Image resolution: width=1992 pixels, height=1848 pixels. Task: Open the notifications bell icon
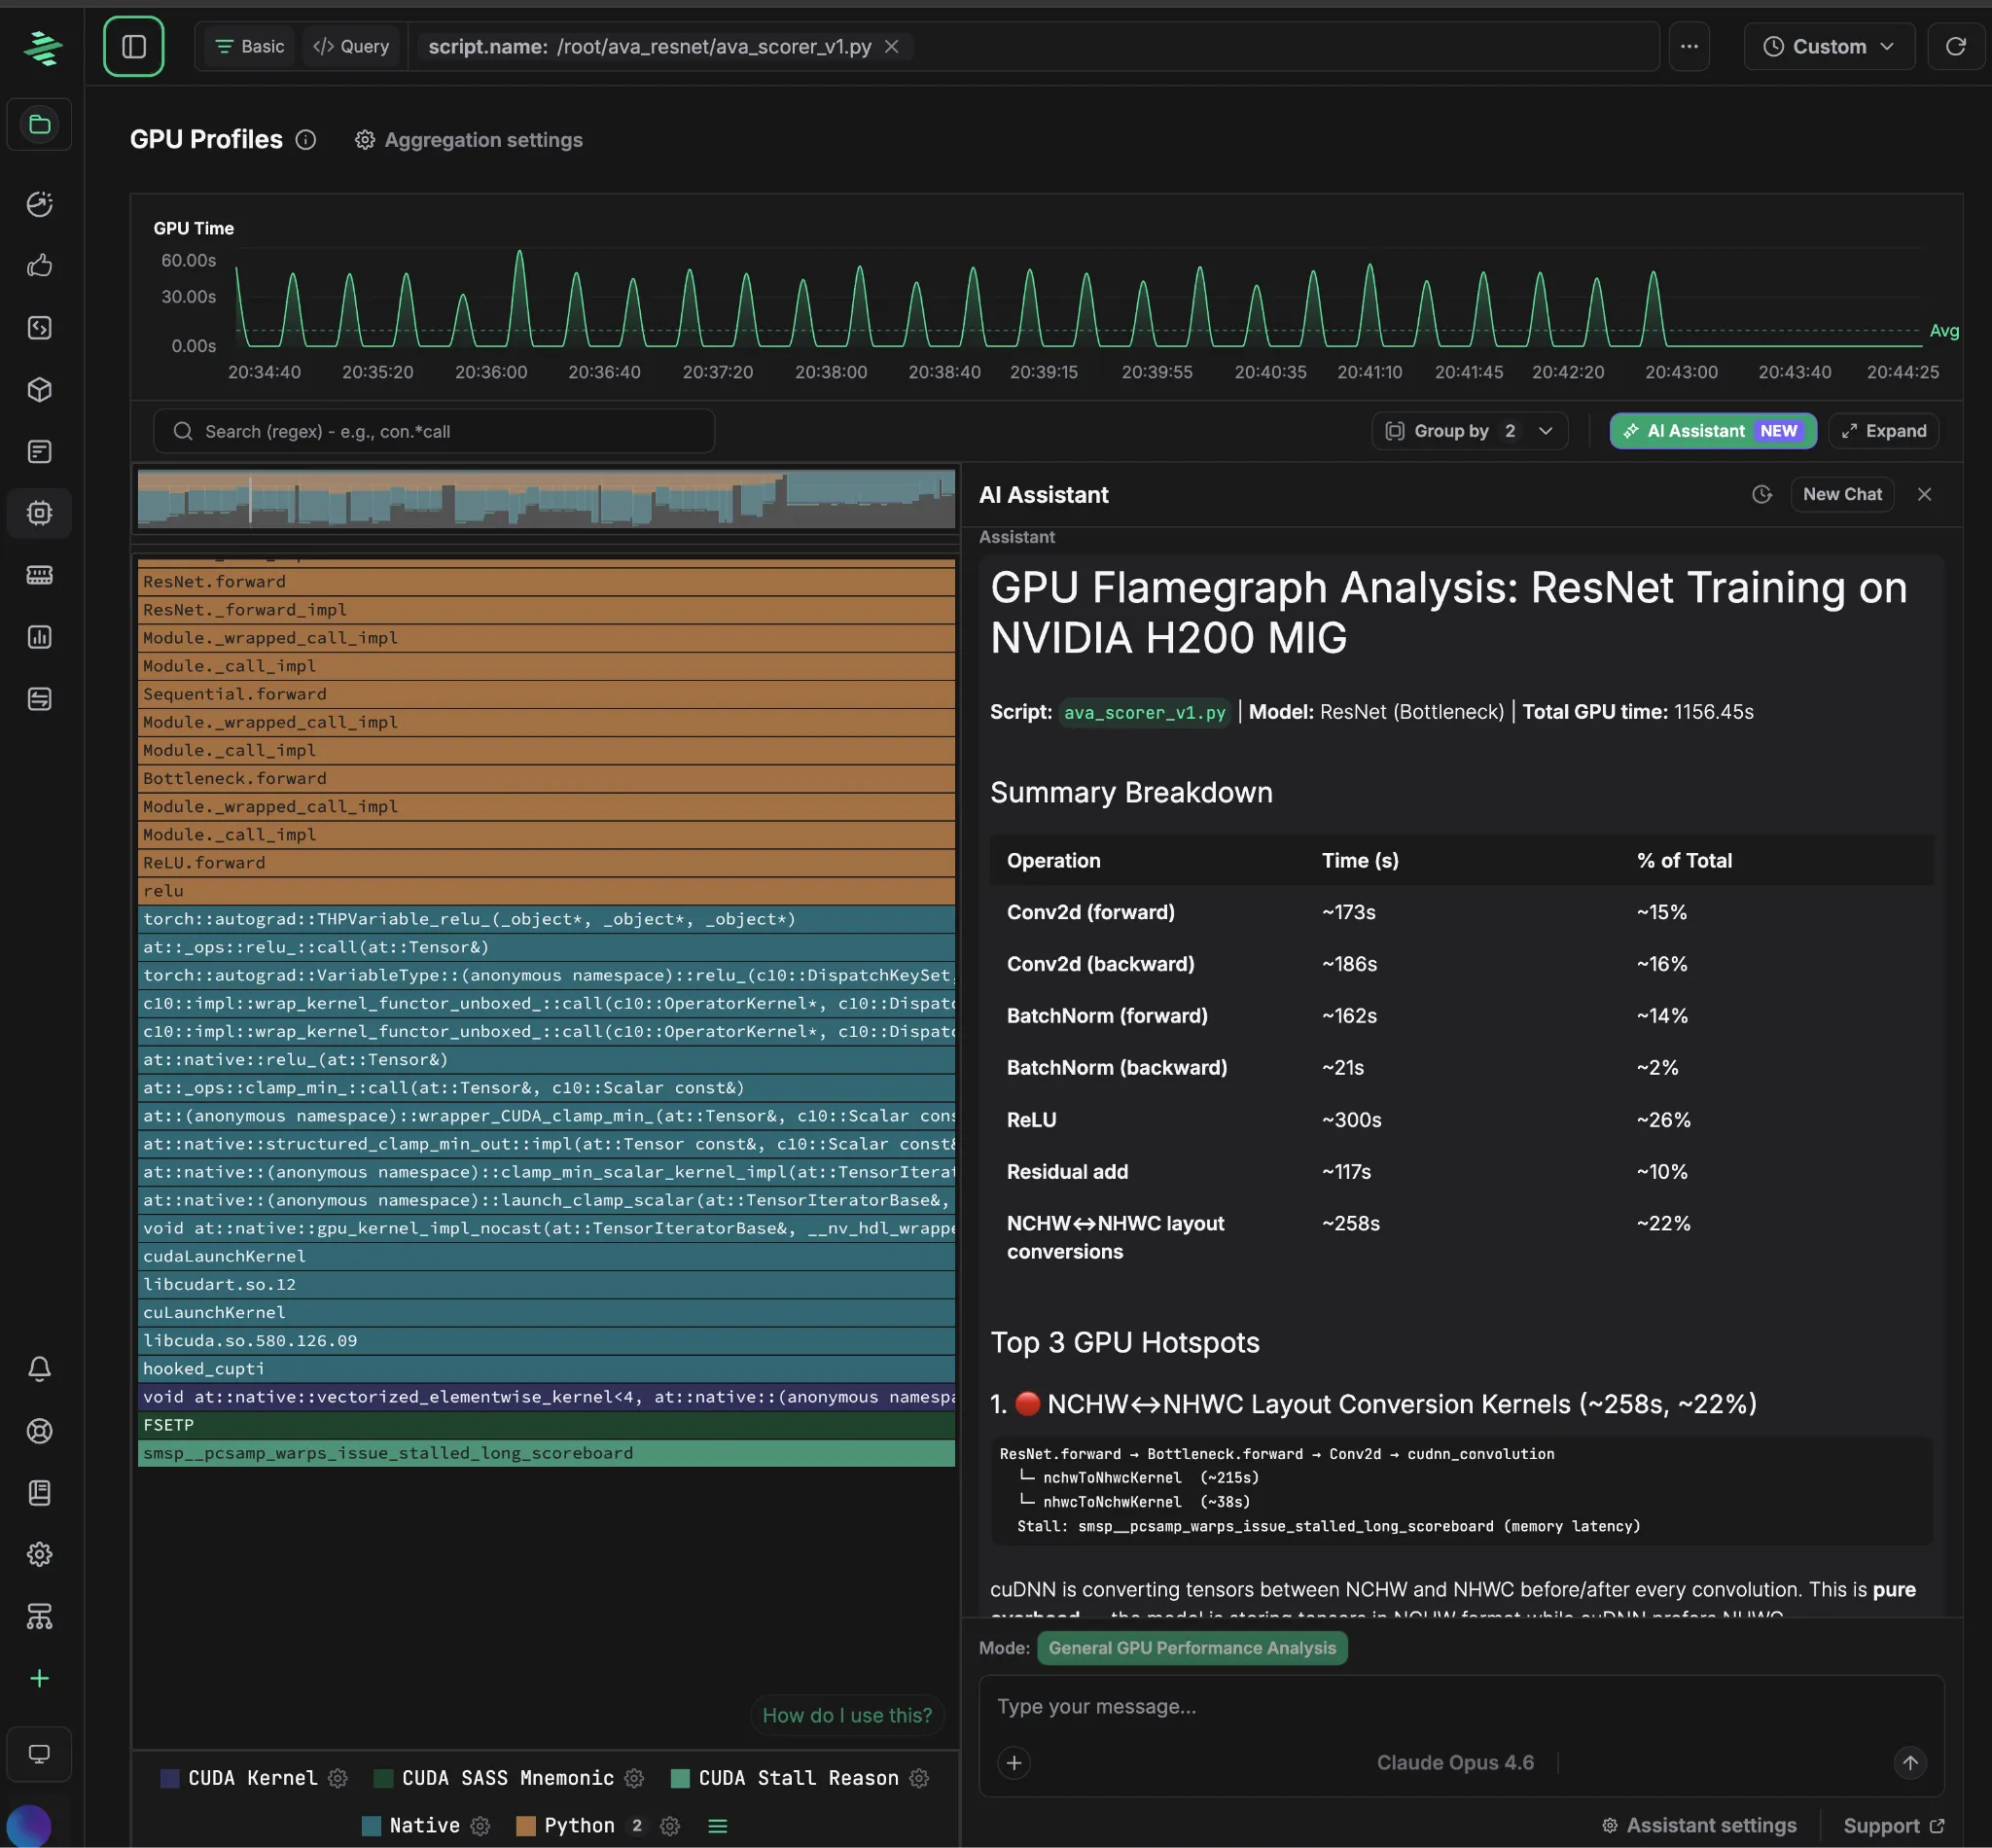[x=40, y=1369]
